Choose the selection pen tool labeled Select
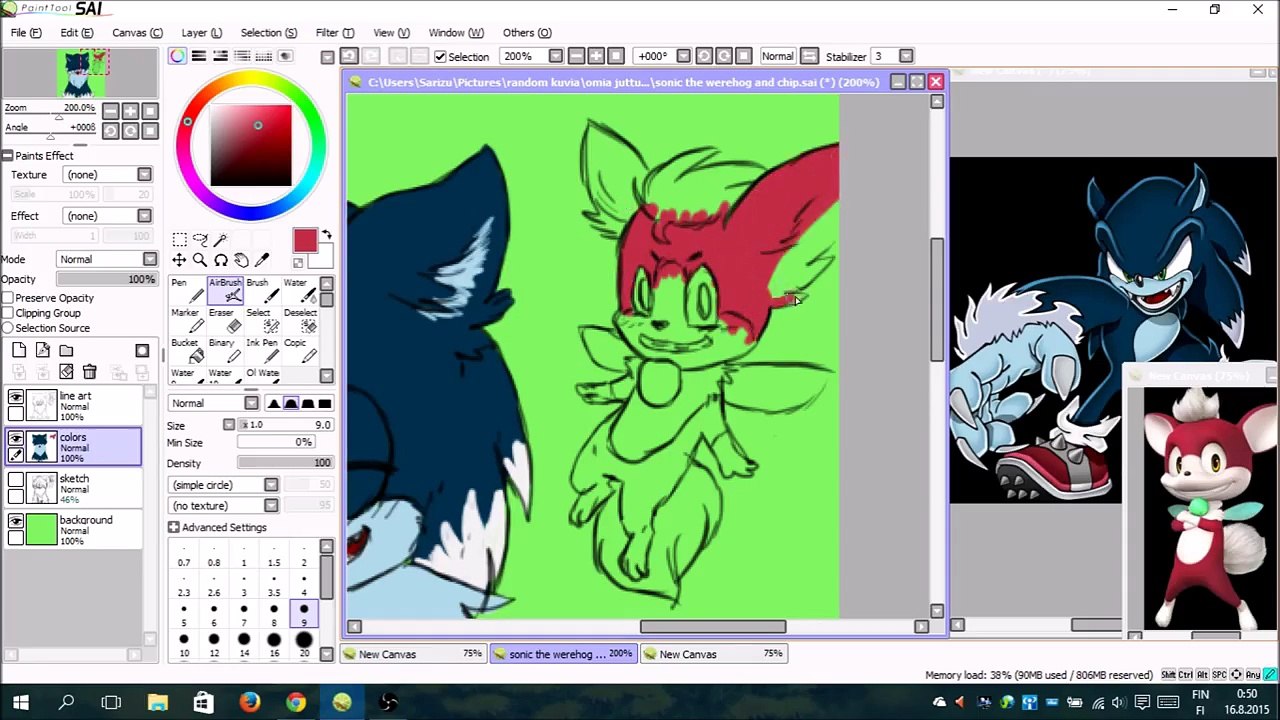This screenshot has width=1280, height=720. click(x=263, y=320)
